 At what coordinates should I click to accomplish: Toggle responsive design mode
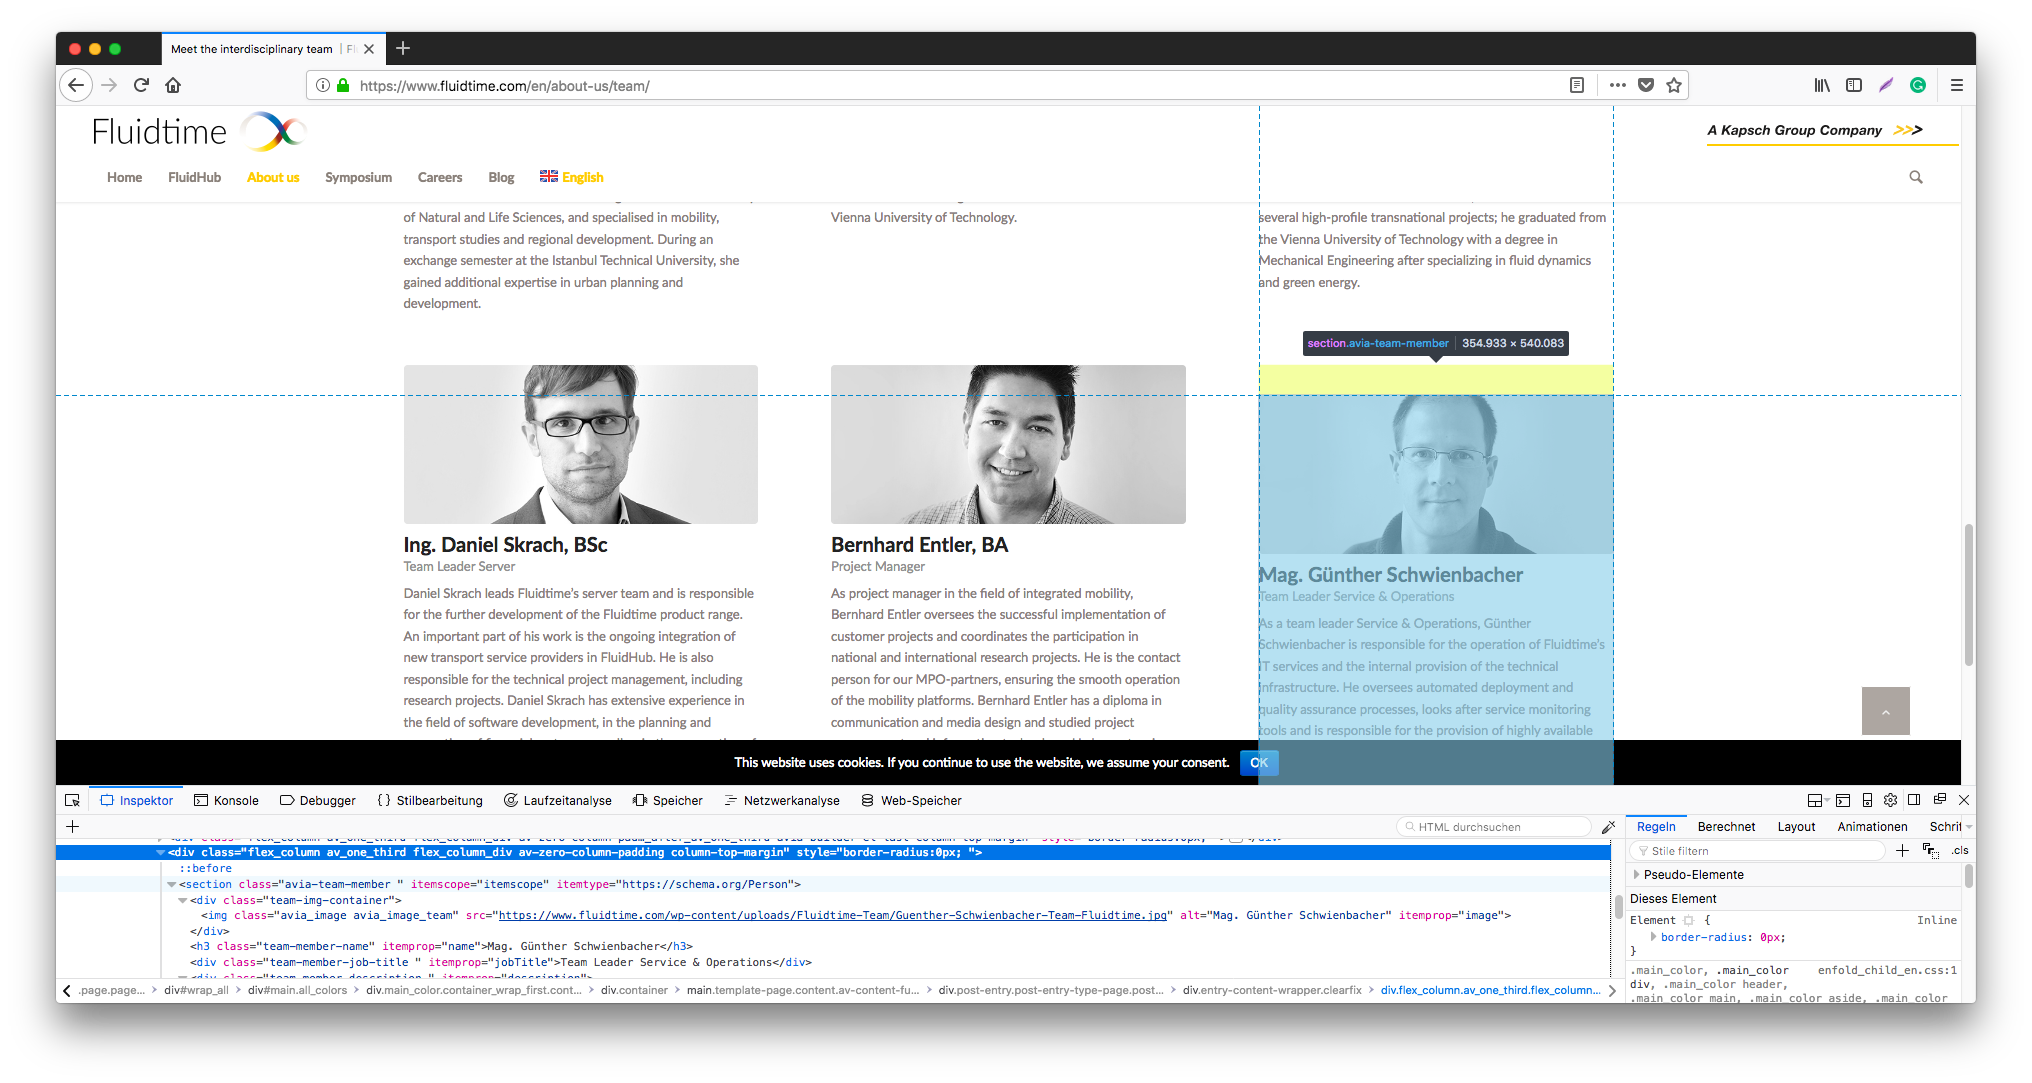coord(1867,800)
